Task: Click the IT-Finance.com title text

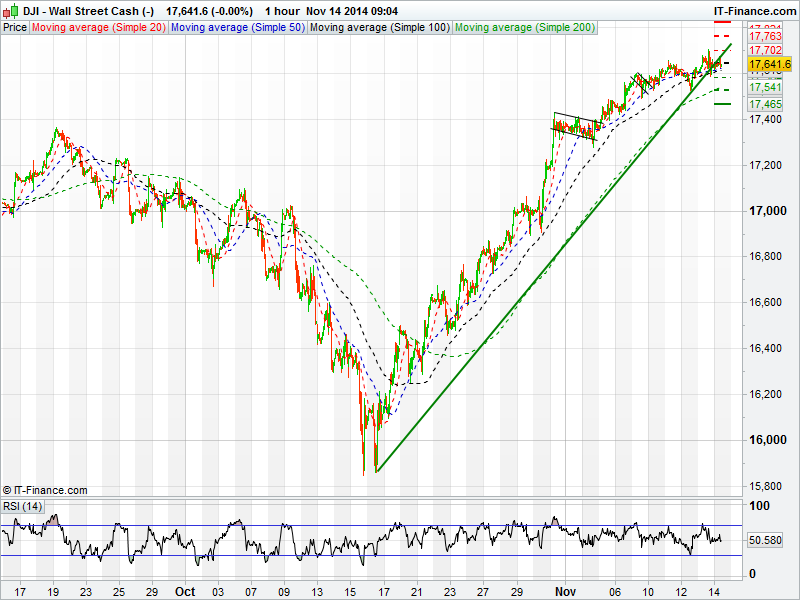Action: click(x=755, y=11)
